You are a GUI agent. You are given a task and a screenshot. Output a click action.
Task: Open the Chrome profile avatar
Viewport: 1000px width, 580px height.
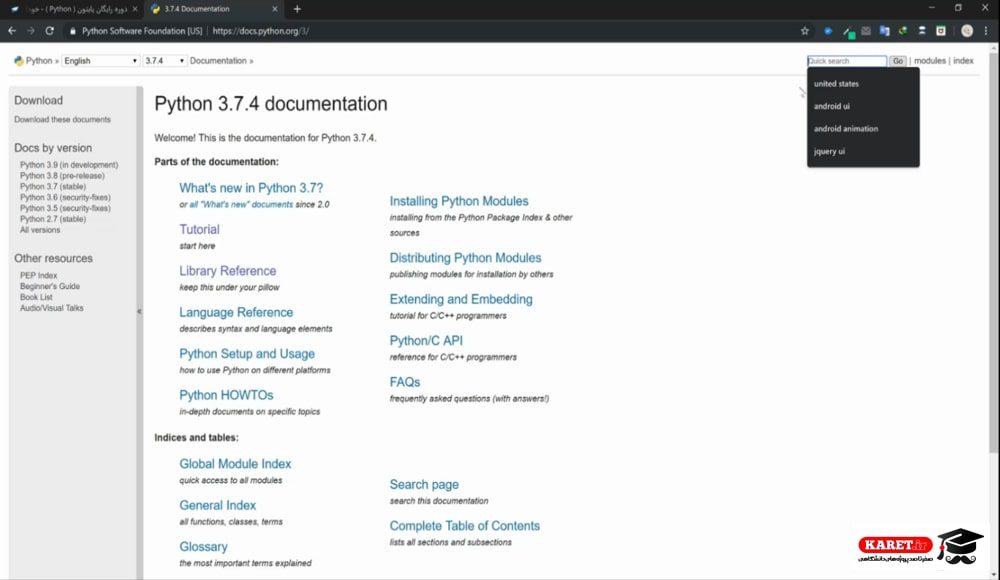(967, 31)
